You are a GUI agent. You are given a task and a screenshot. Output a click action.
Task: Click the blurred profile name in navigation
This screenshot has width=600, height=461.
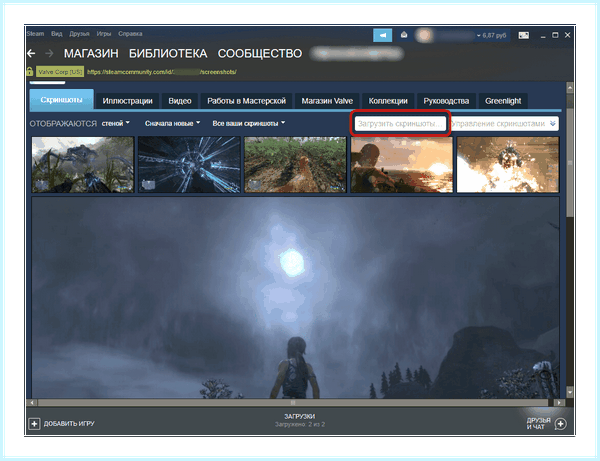click(x=357, y=54)
